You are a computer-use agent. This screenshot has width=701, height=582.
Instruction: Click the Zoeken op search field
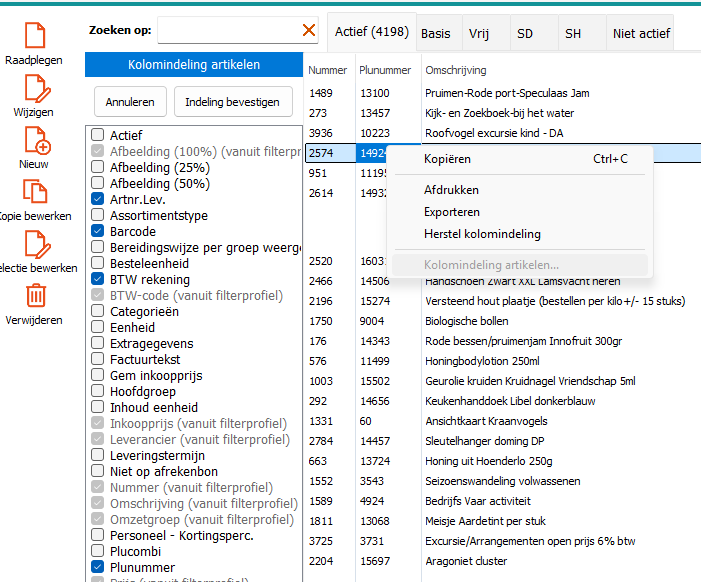pos(228,31)
